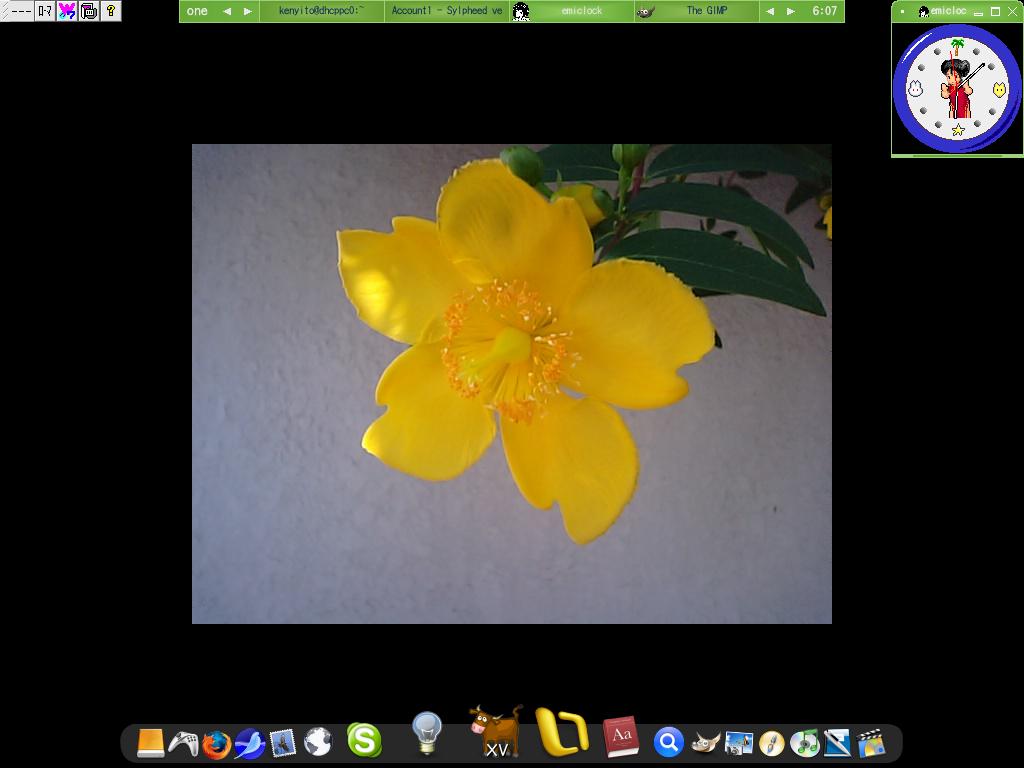Open the red dictionary app icon
1024x768 pixels.
(621, 737)
